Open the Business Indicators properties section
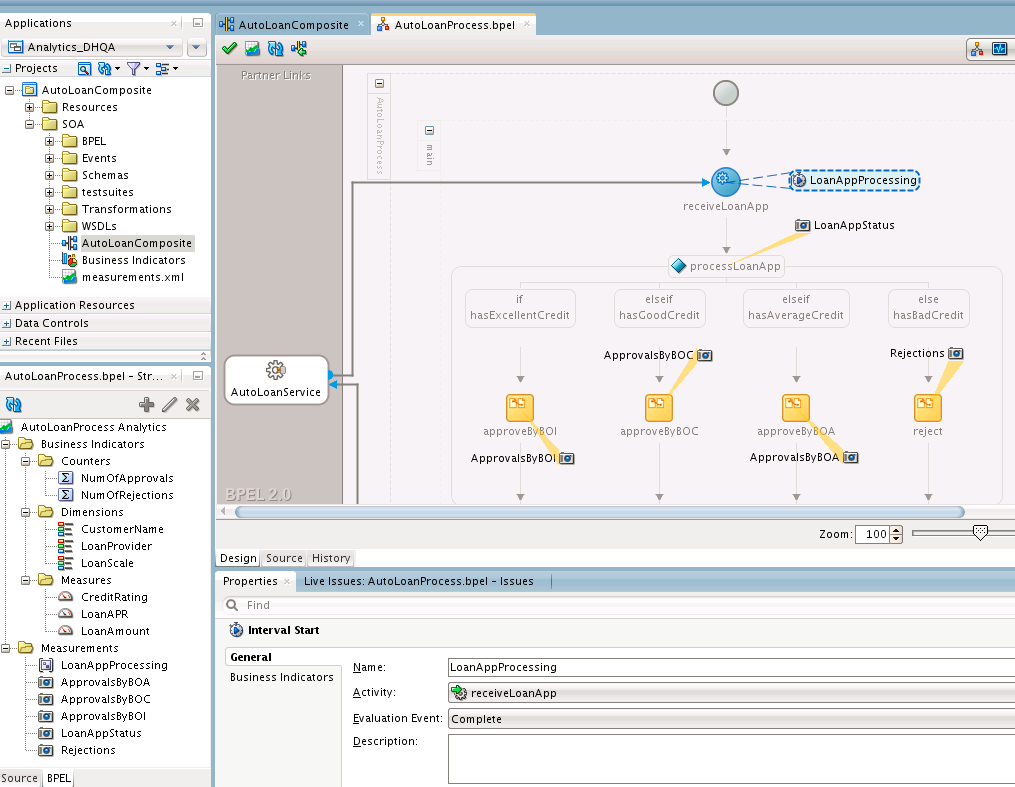The width and height of the screenshot is (1015, 787). [281, 677]
